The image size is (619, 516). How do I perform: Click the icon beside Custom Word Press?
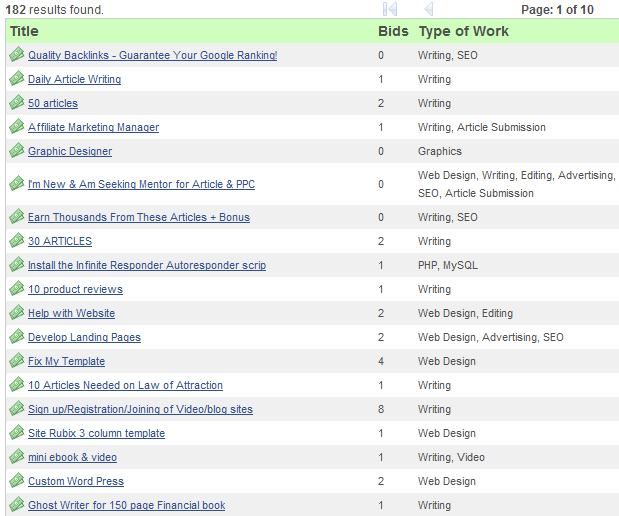[16, 481]
